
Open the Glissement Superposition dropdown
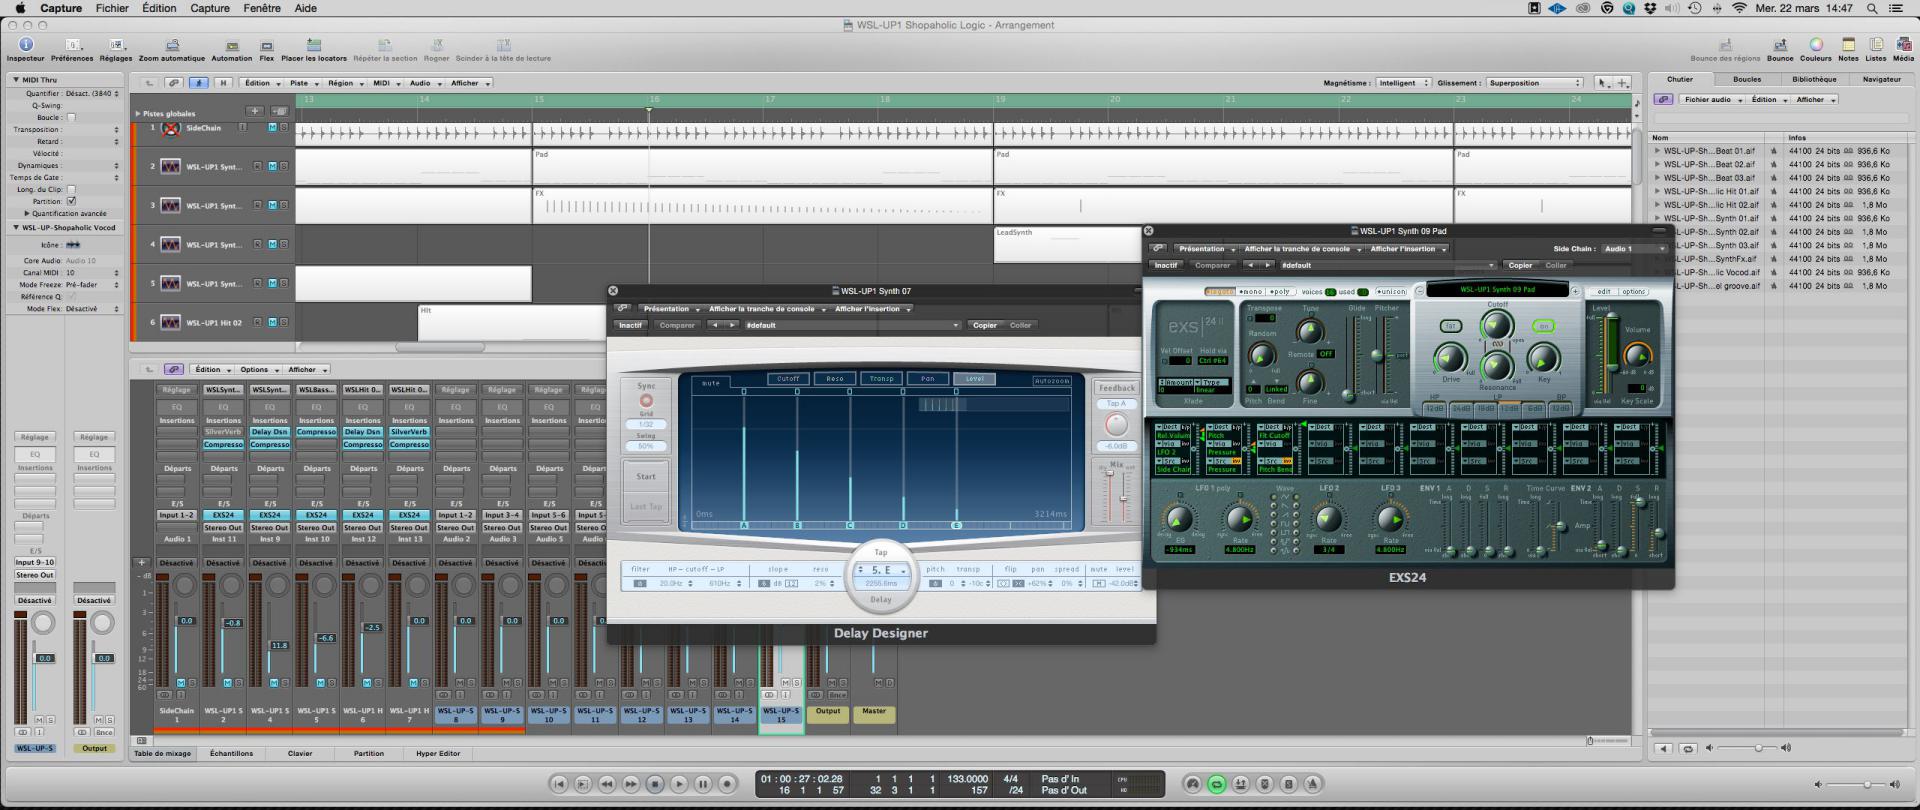(x=1535, y=83)
